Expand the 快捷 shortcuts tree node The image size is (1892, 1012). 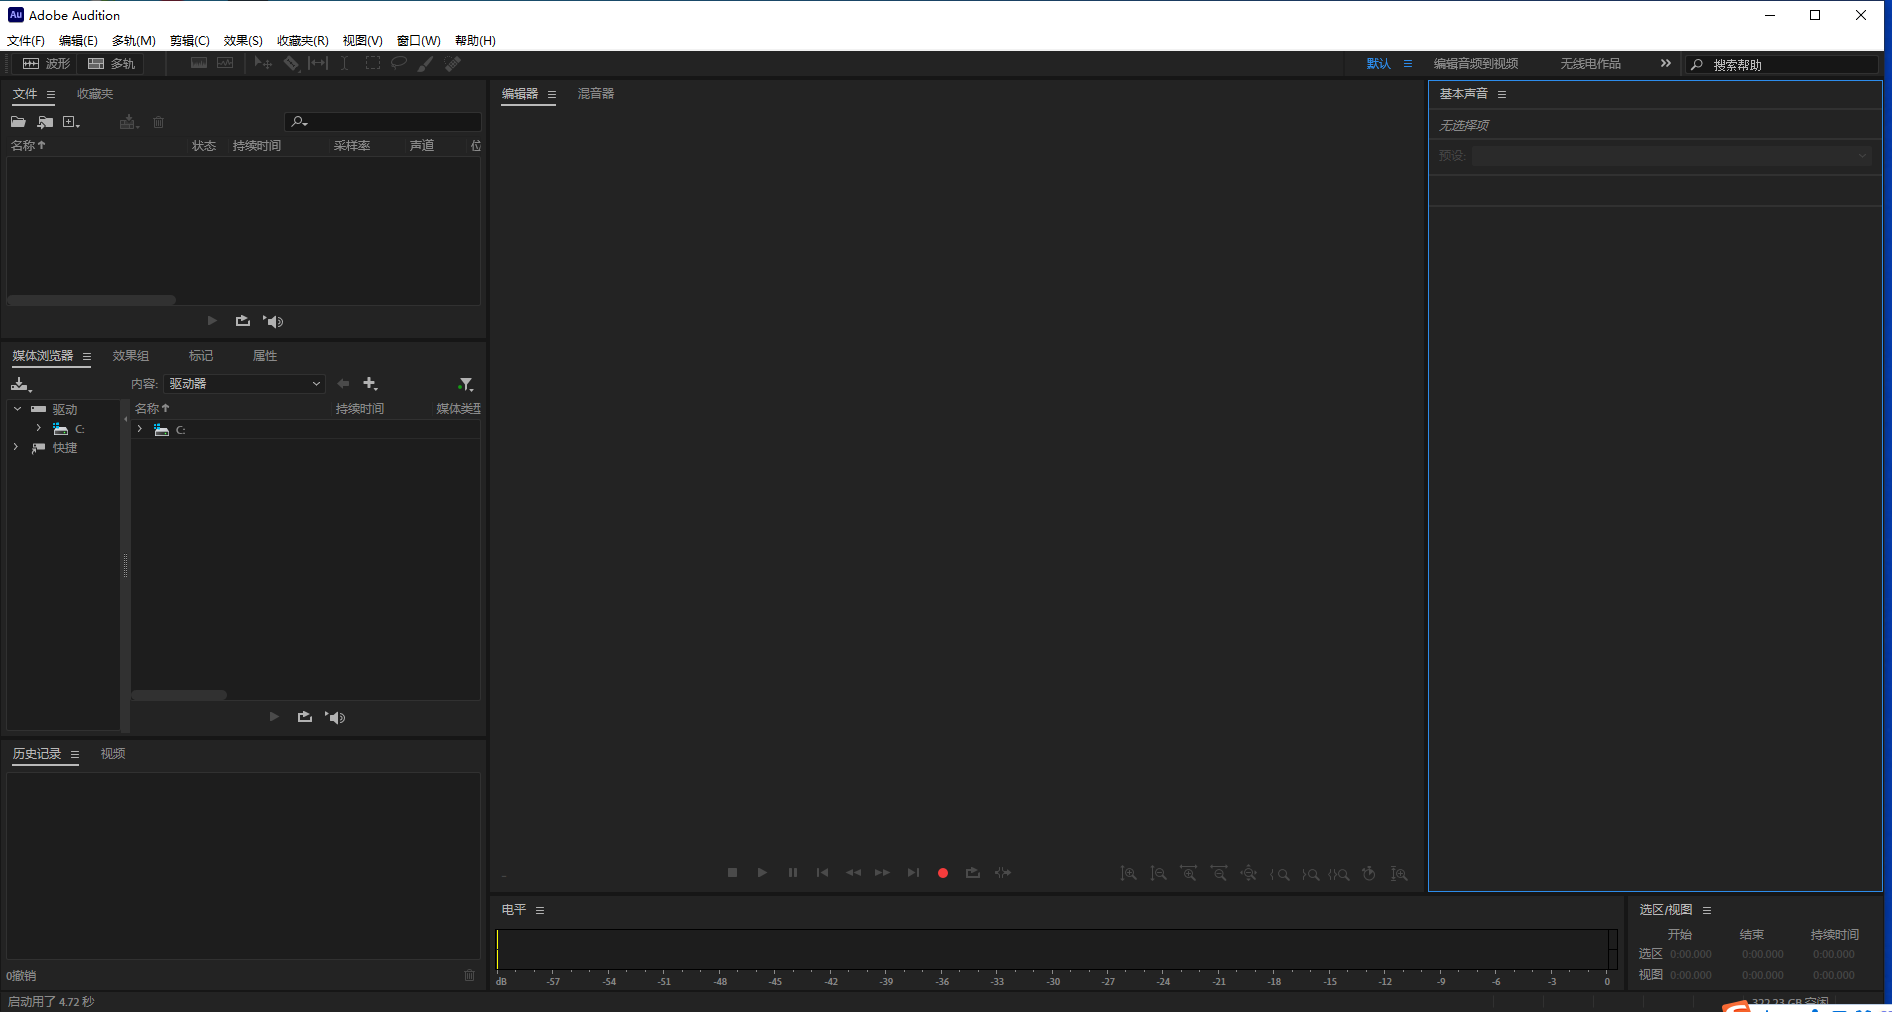16,447
